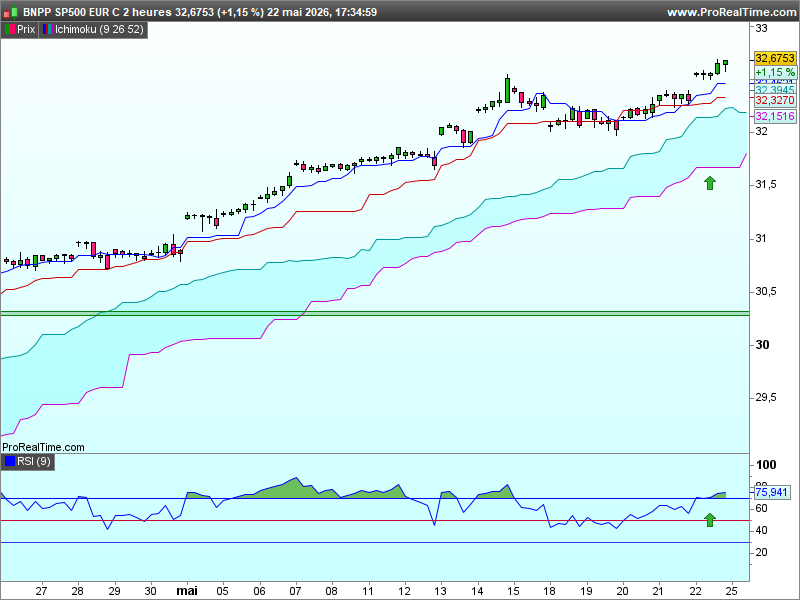Screen dimensions: 800x600
Task: Click the www.ProRealTime.com link
Action: tap(731, 12)
